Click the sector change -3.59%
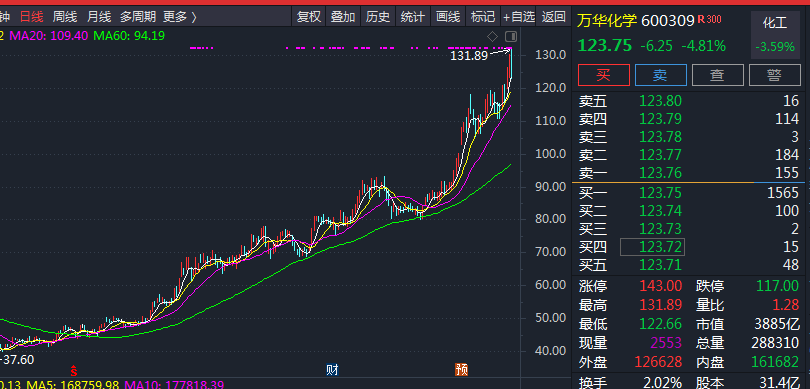 (775, 46)
